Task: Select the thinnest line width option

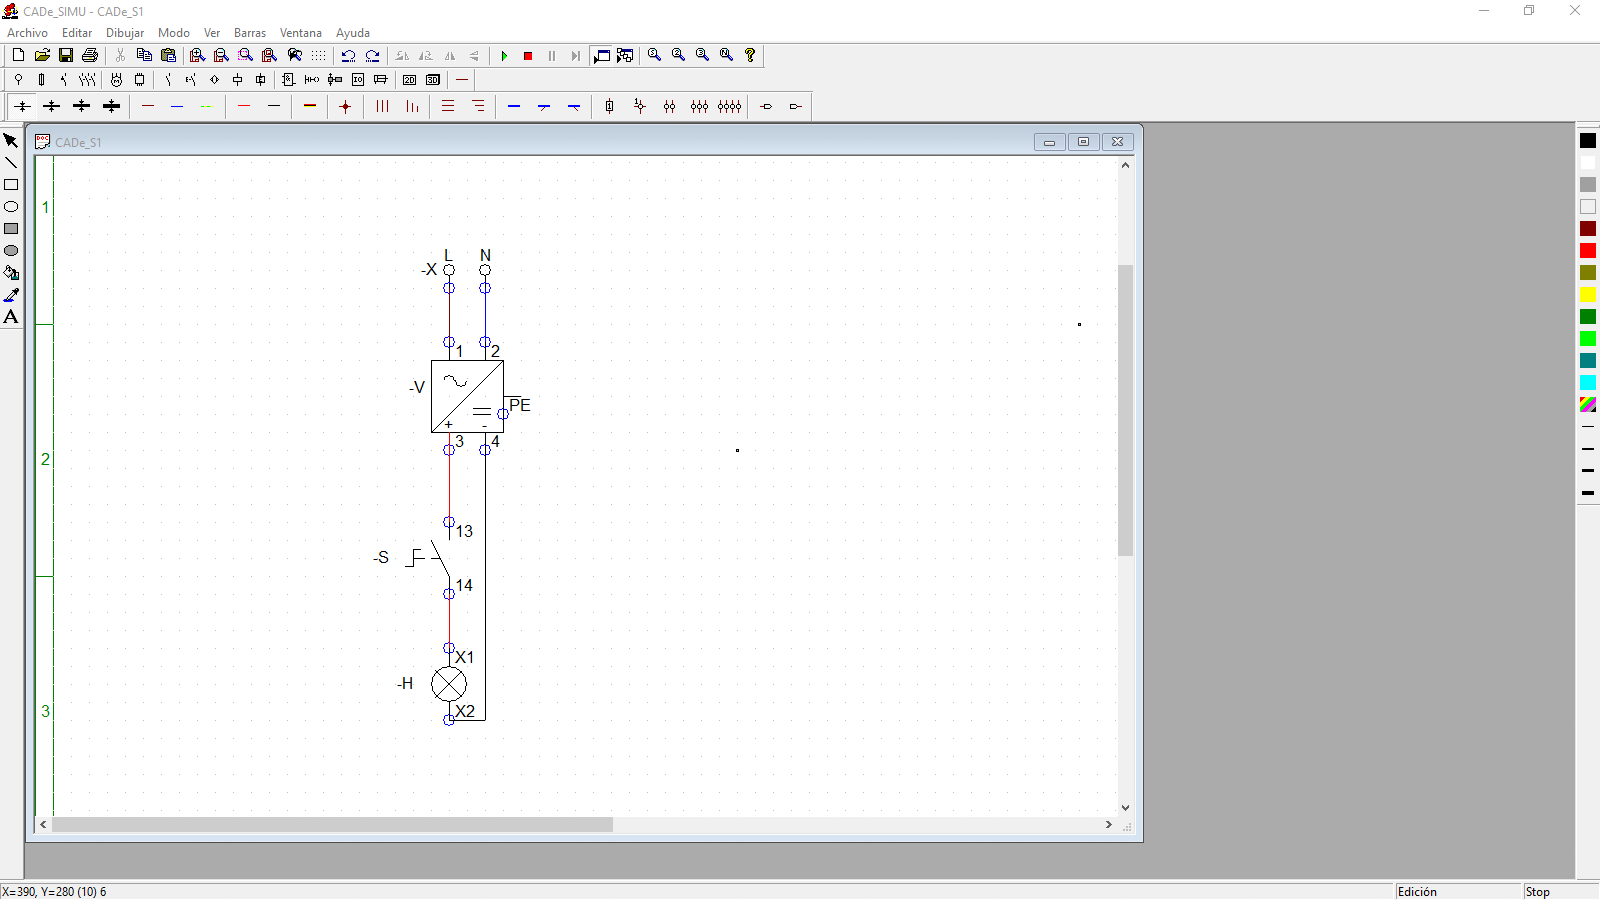Action: pos(1588,427)
